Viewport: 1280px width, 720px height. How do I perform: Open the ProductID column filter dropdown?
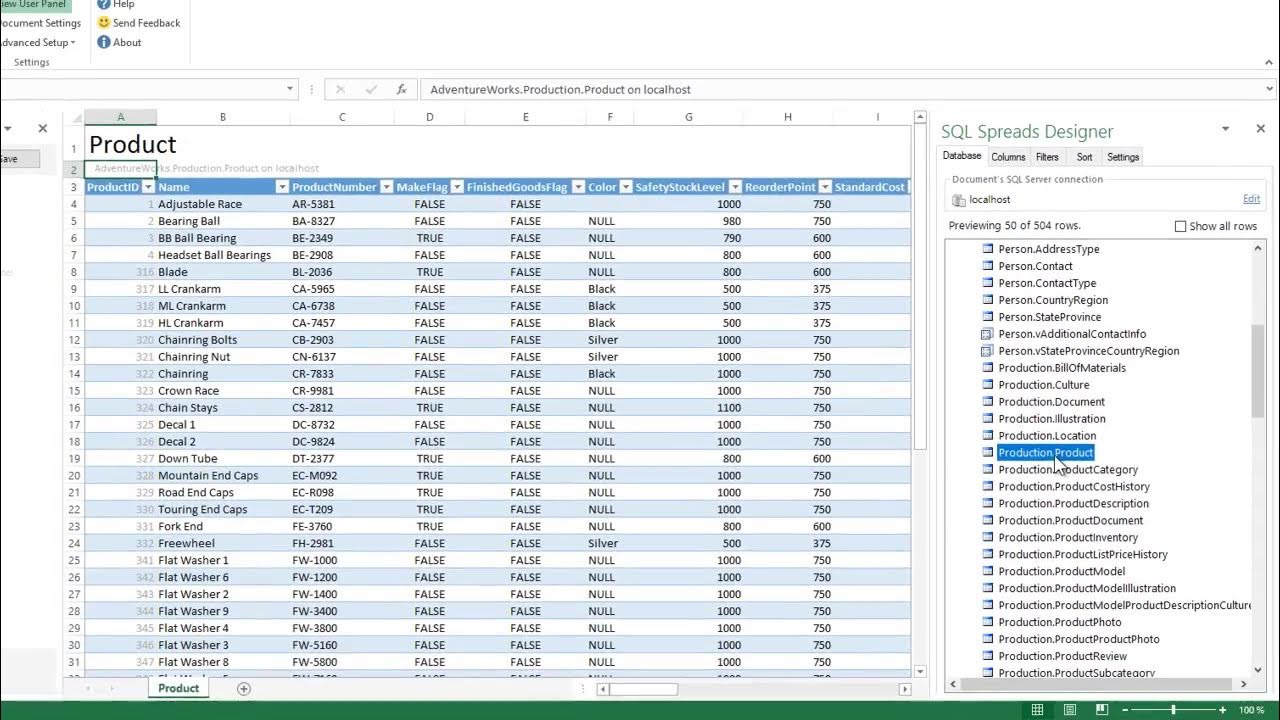tap(148, 186)
